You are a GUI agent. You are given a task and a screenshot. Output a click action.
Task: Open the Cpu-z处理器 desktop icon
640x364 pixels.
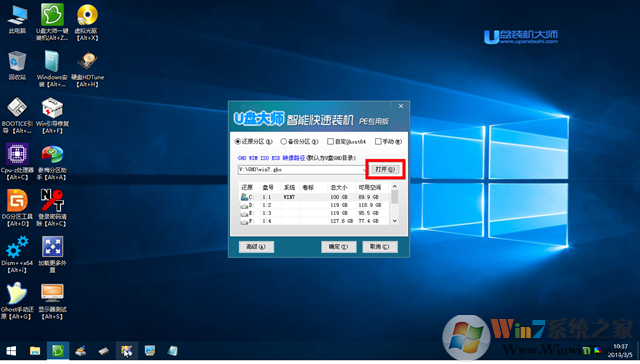pyautogui.click(x=17, y=162)
